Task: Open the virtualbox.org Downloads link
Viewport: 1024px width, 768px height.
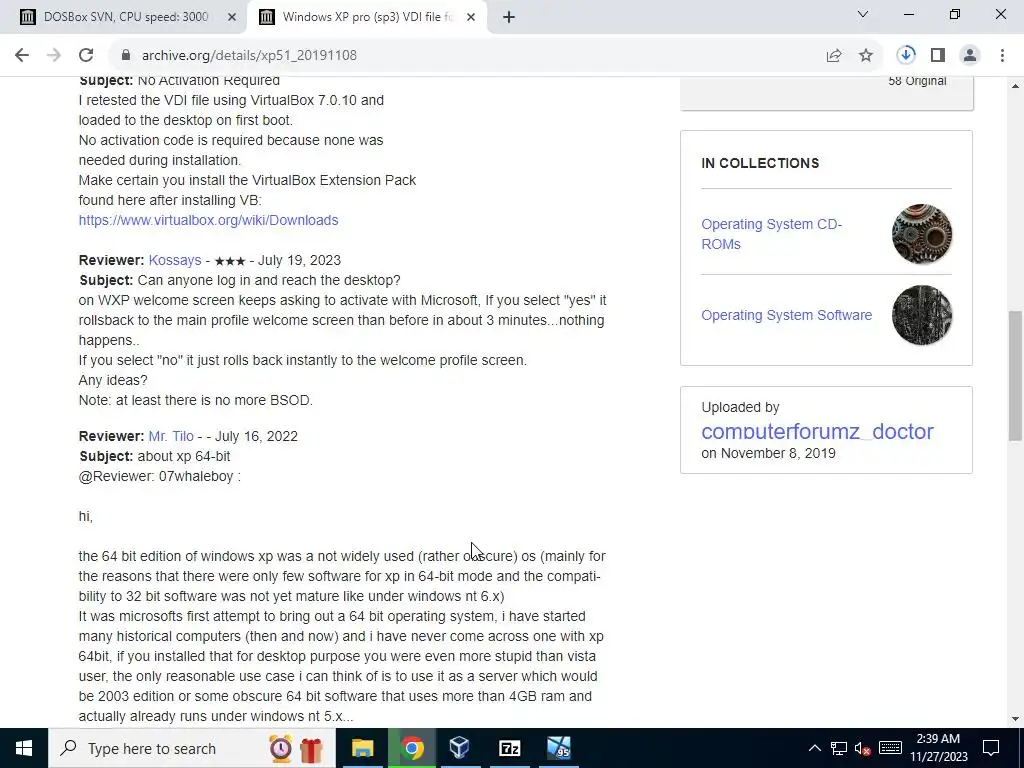Action: click(208, 220)
